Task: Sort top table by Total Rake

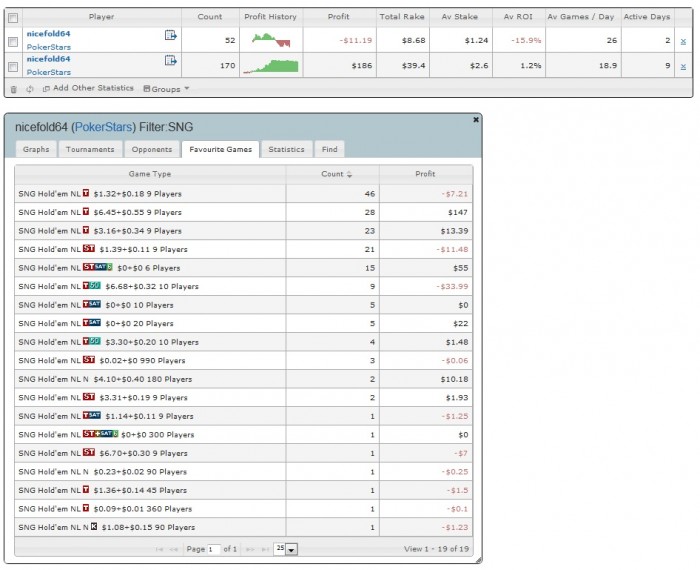Action: pos(402,17)
